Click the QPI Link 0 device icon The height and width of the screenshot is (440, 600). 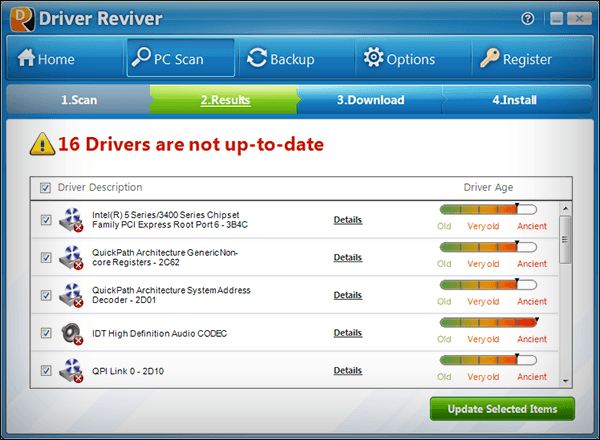[72, 370]
